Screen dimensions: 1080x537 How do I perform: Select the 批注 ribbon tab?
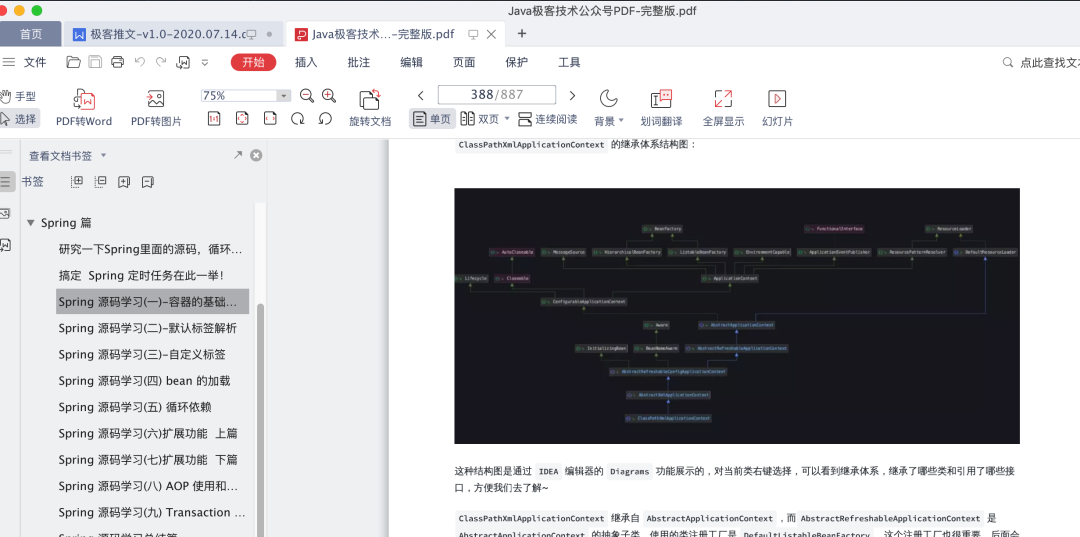(x=359, y=62)
